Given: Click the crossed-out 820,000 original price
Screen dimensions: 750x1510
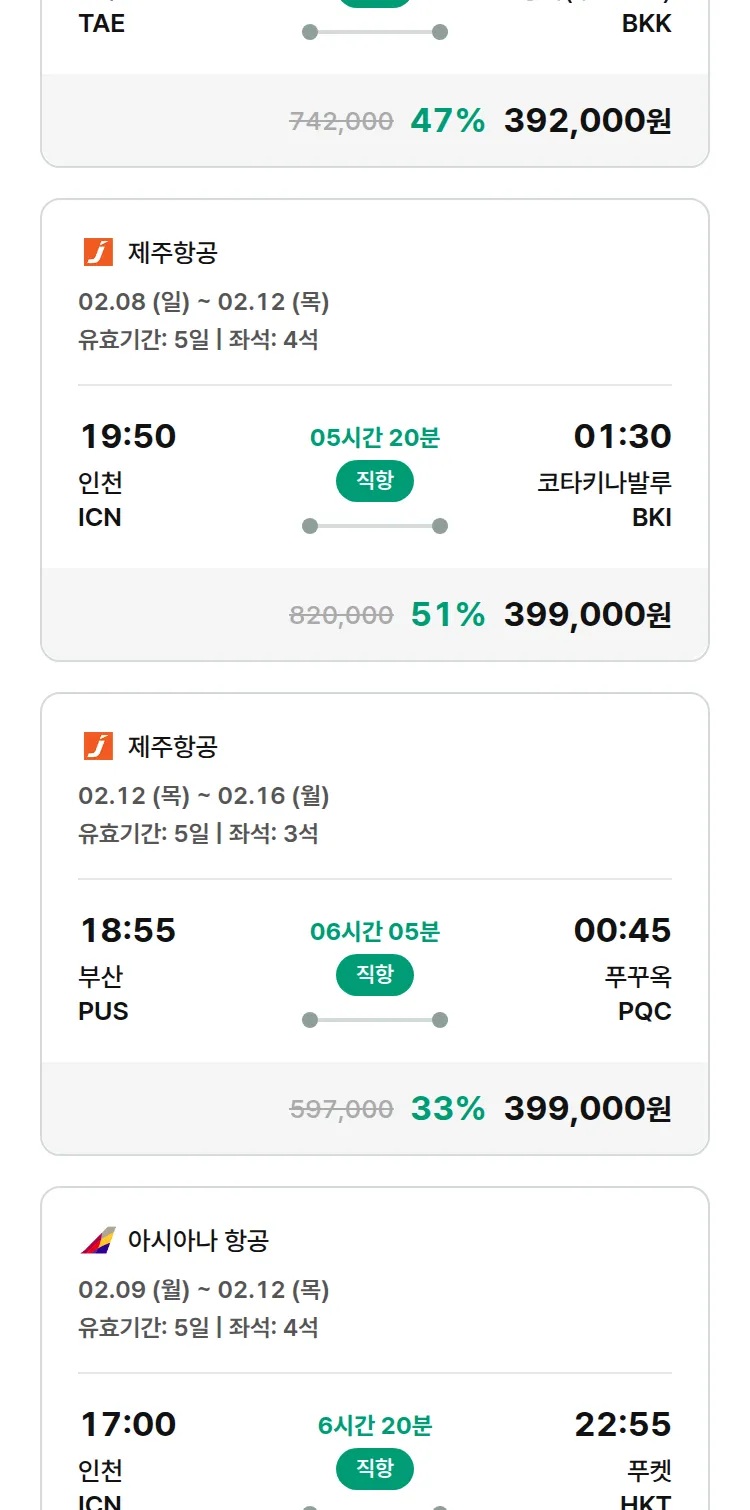Looking at the screenshot, I should tap(341, 616).
